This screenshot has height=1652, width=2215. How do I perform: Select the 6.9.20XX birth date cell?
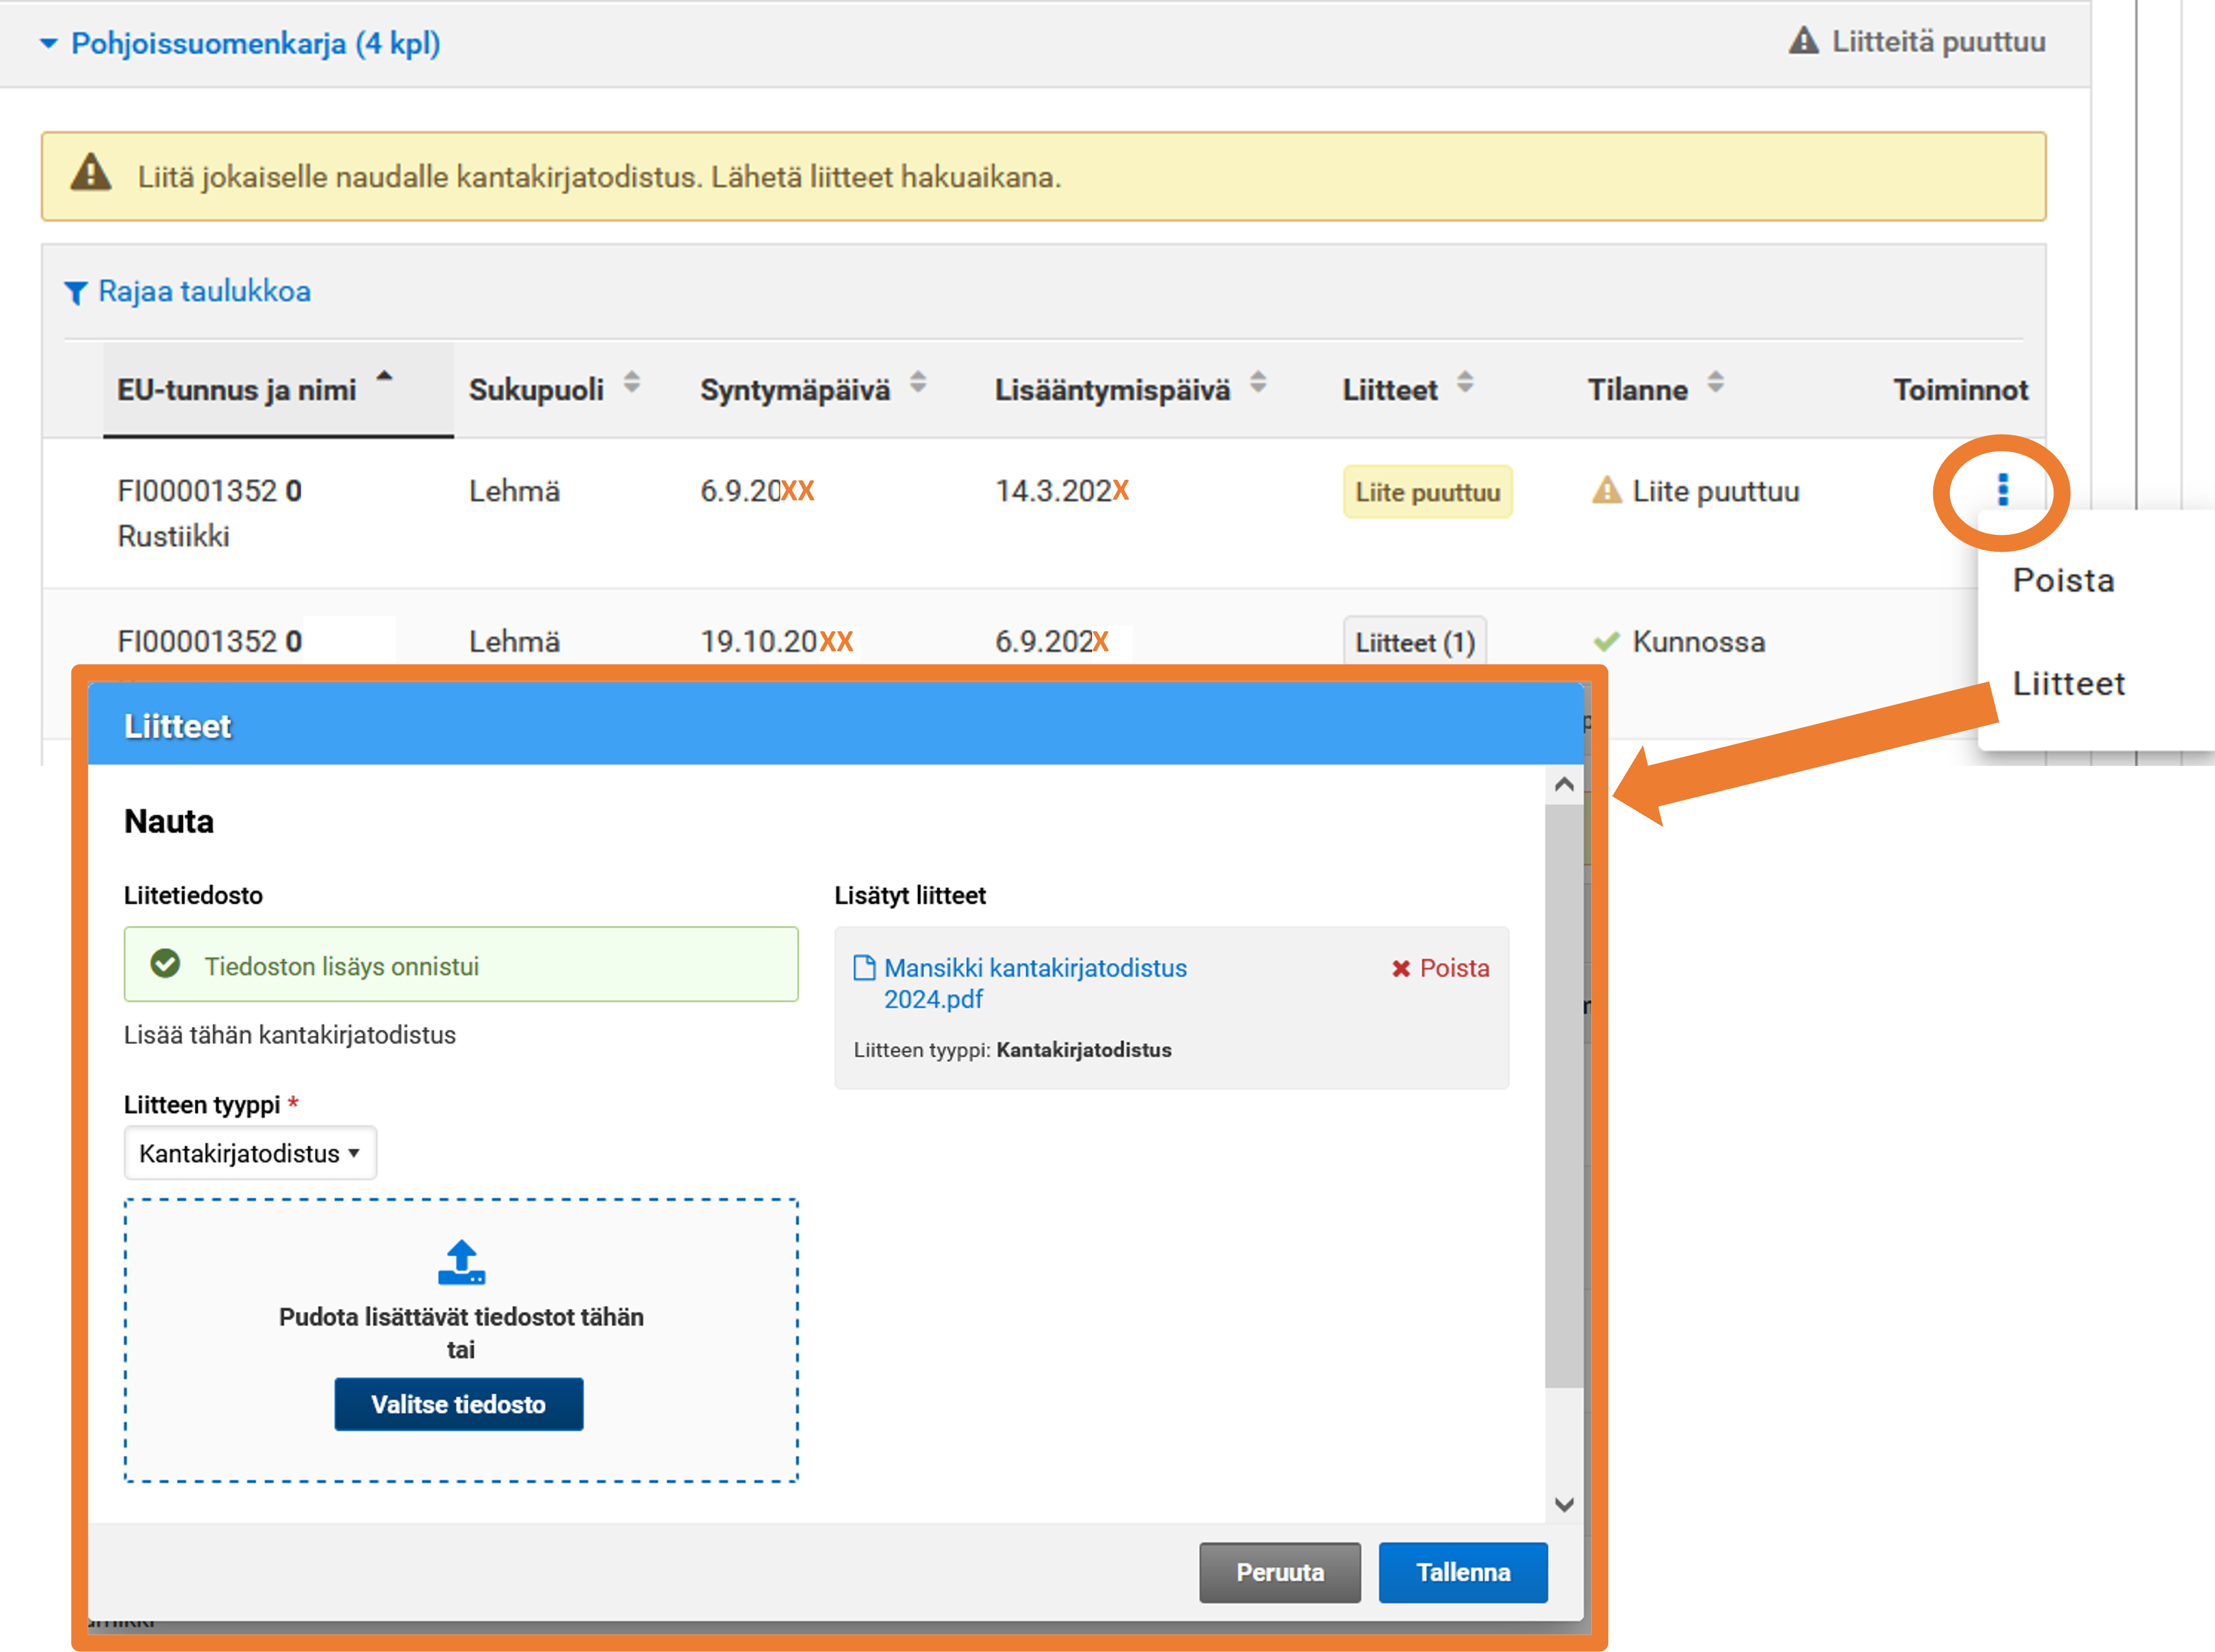[x=757, y=491]
